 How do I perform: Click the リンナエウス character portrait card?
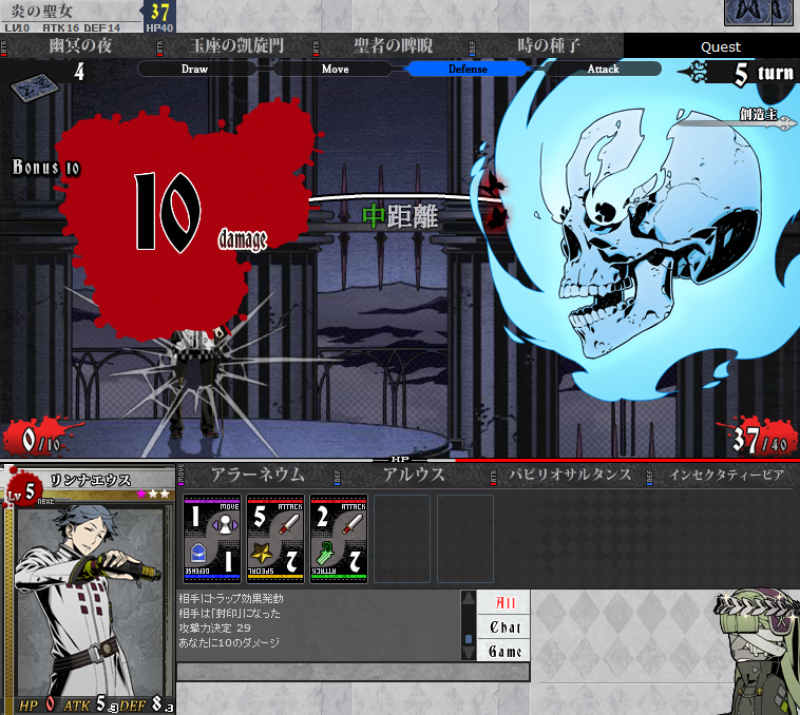(x=88, y=589)
